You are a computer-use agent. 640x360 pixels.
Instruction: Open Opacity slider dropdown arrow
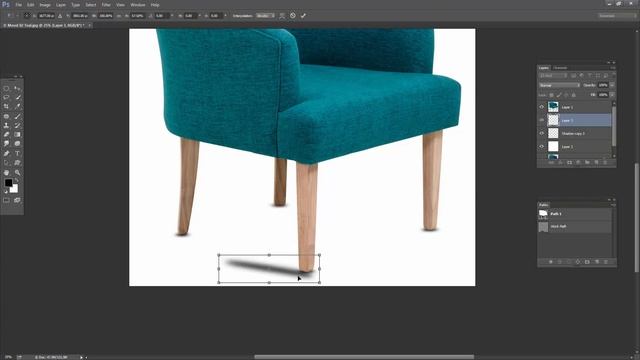pos(612,85)
